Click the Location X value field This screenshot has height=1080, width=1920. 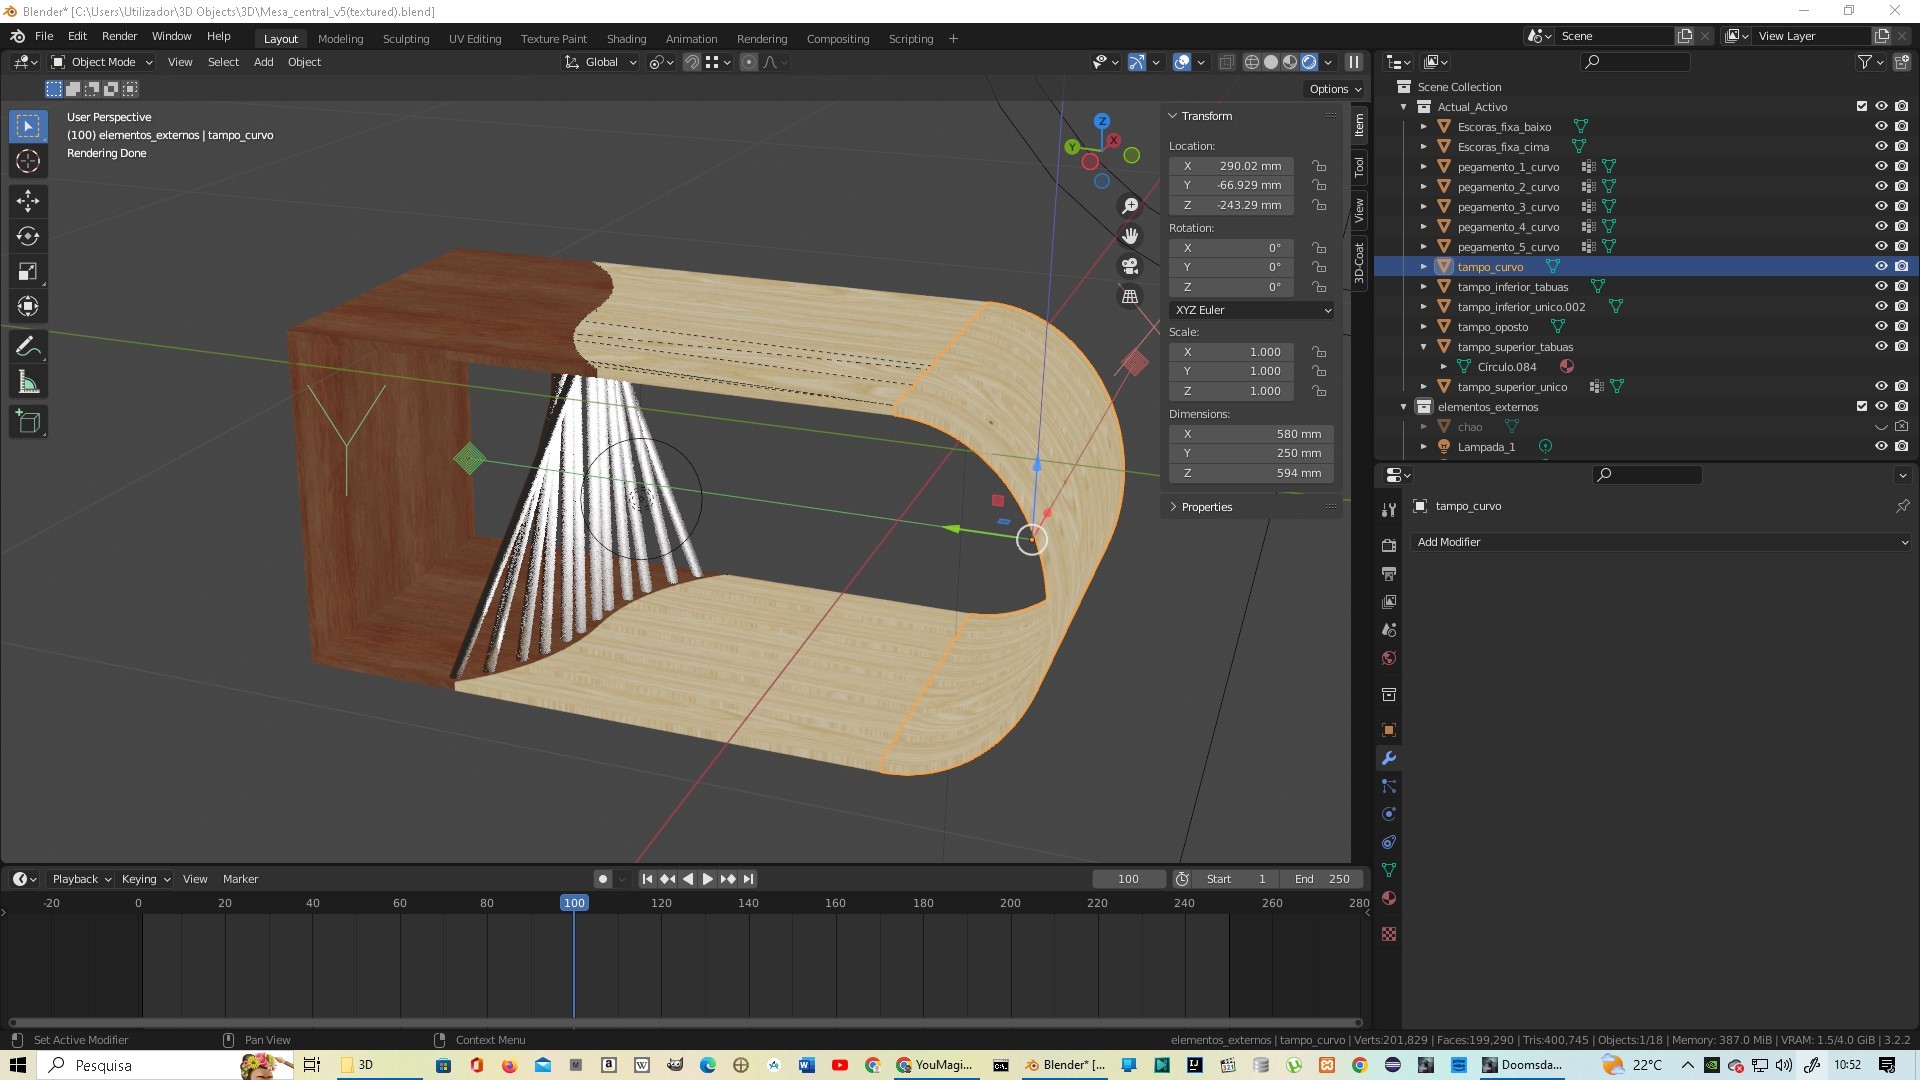tap(1240, 166)
